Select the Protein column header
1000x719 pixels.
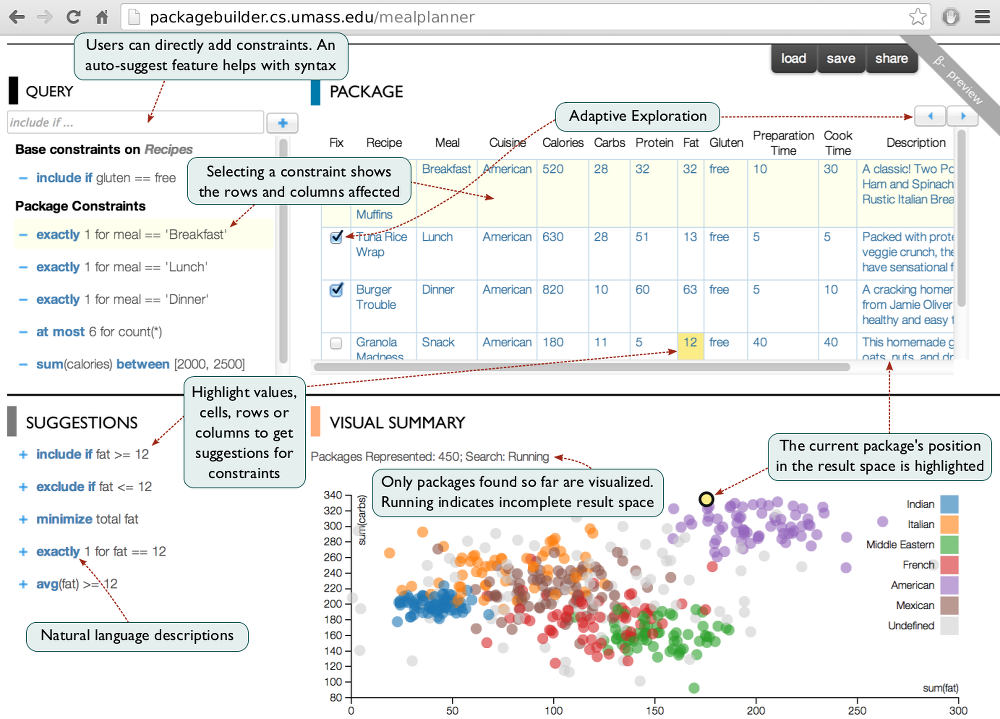point(654,143)
